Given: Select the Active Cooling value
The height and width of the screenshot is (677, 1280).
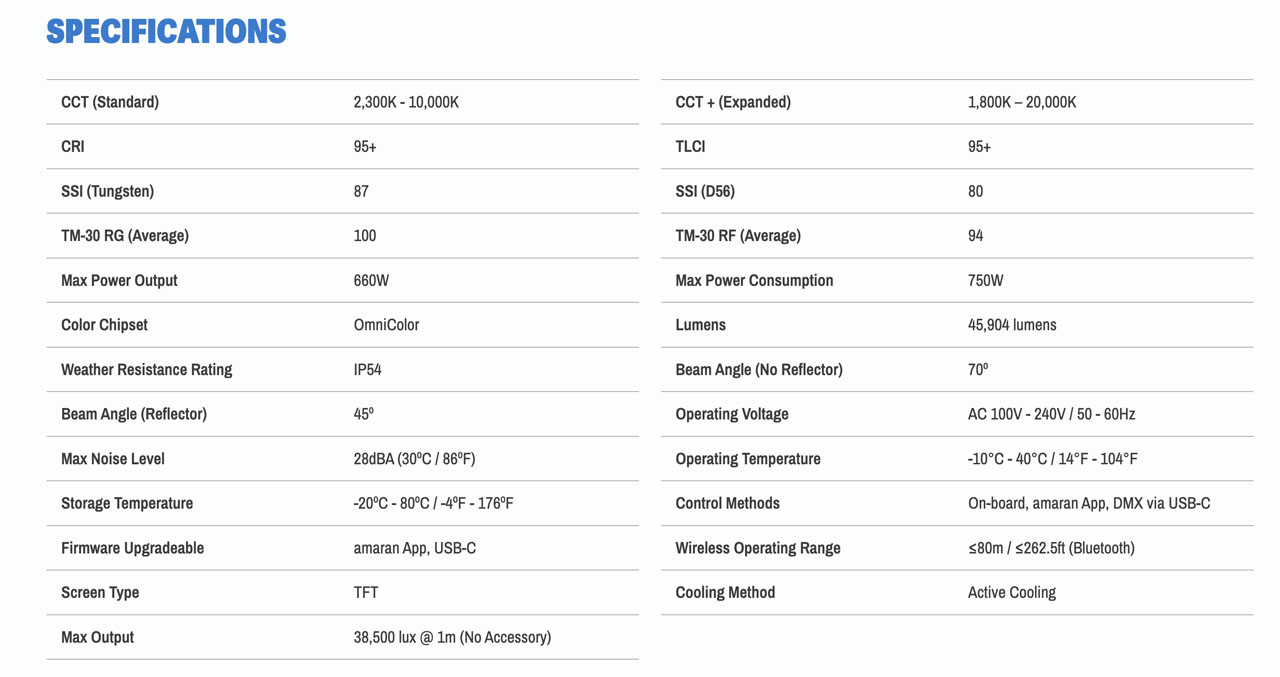Looking at the screenshot, I should click(x=1012, y=592).
